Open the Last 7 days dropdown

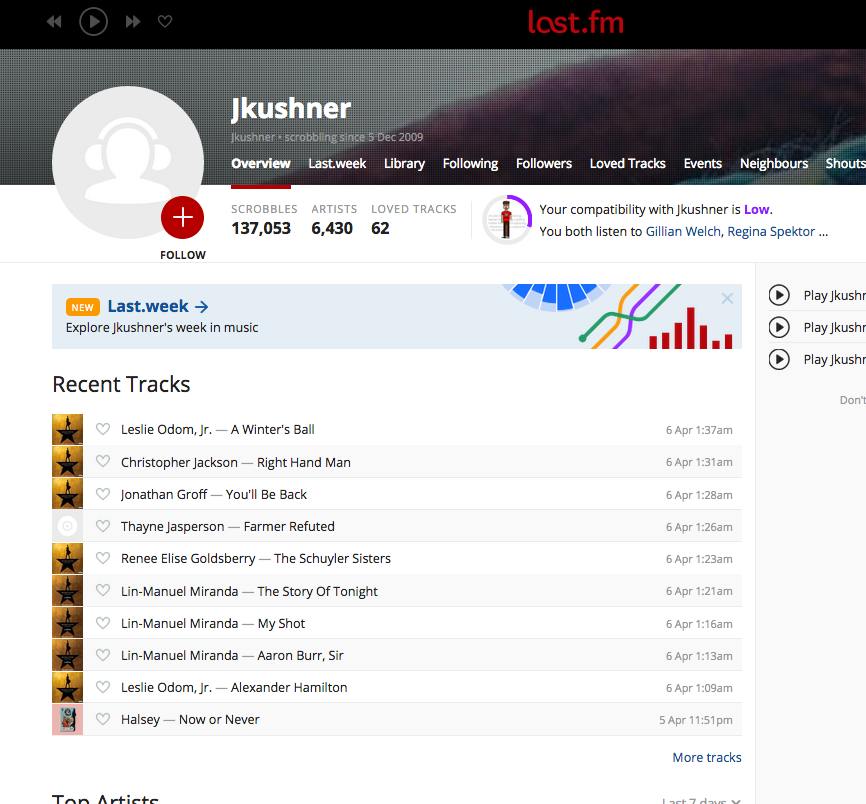[x=700, y=799]
